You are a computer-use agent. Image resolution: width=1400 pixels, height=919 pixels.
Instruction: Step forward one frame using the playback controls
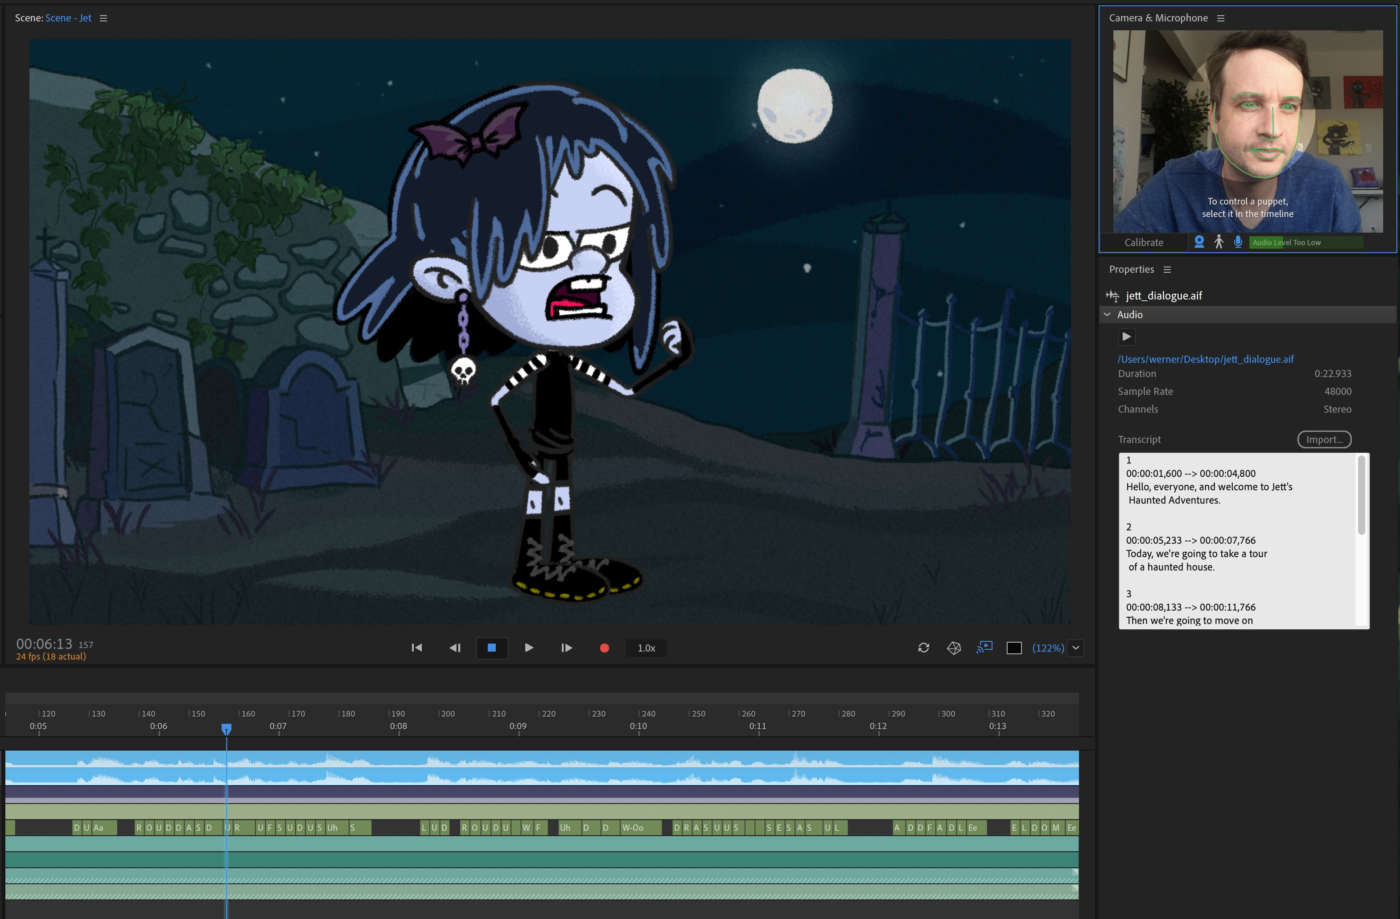click(566, 647)
